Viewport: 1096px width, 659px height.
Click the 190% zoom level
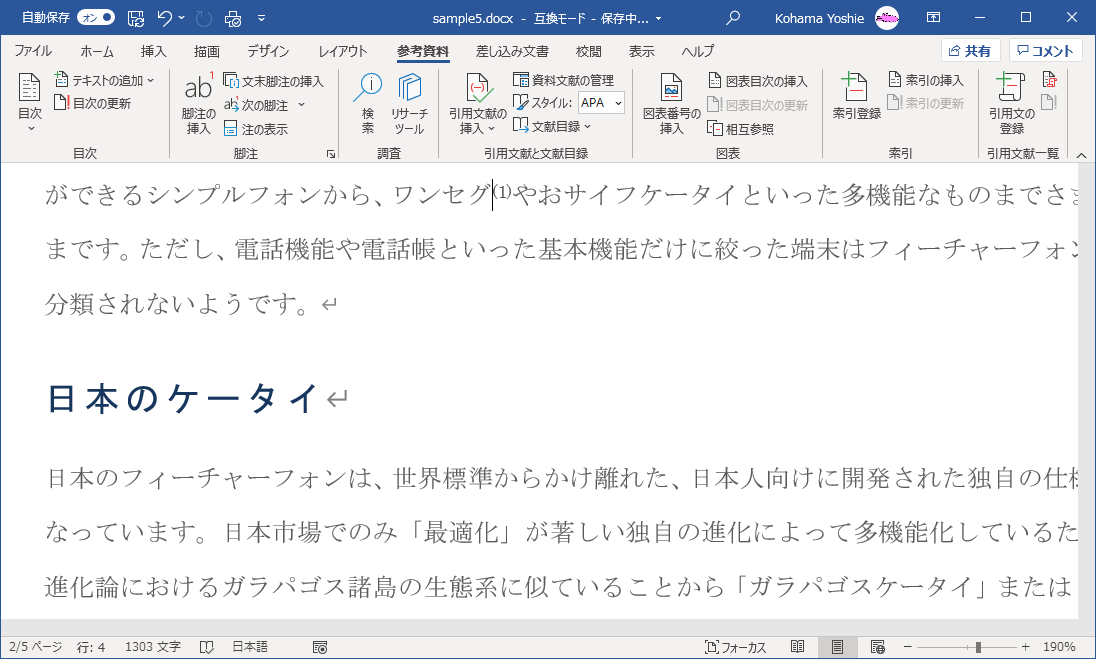click(1059, 647)
